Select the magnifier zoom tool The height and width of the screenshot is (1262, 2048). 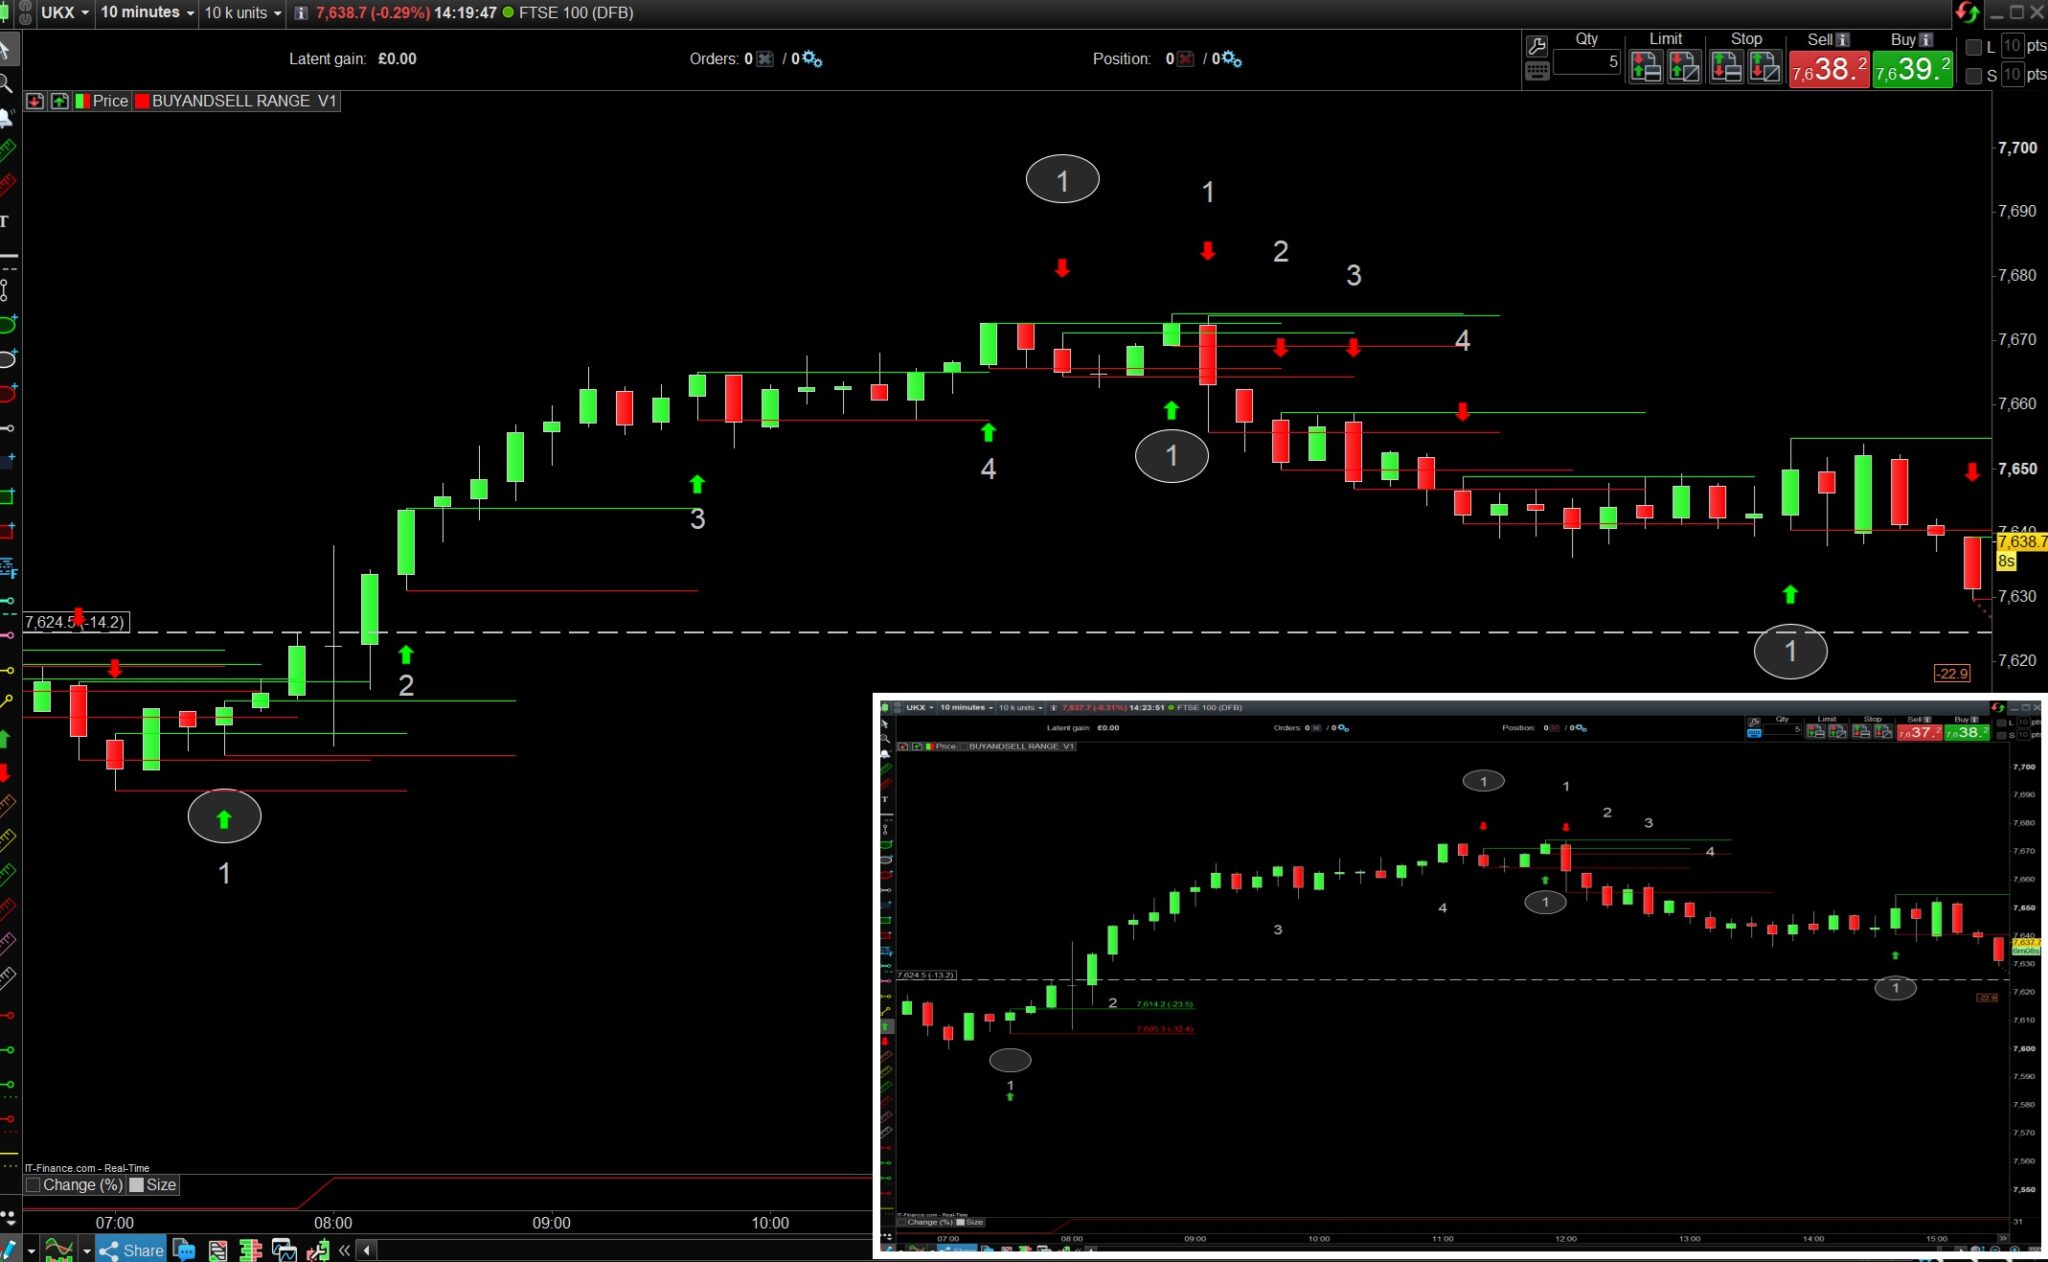[x=7, y=83]
